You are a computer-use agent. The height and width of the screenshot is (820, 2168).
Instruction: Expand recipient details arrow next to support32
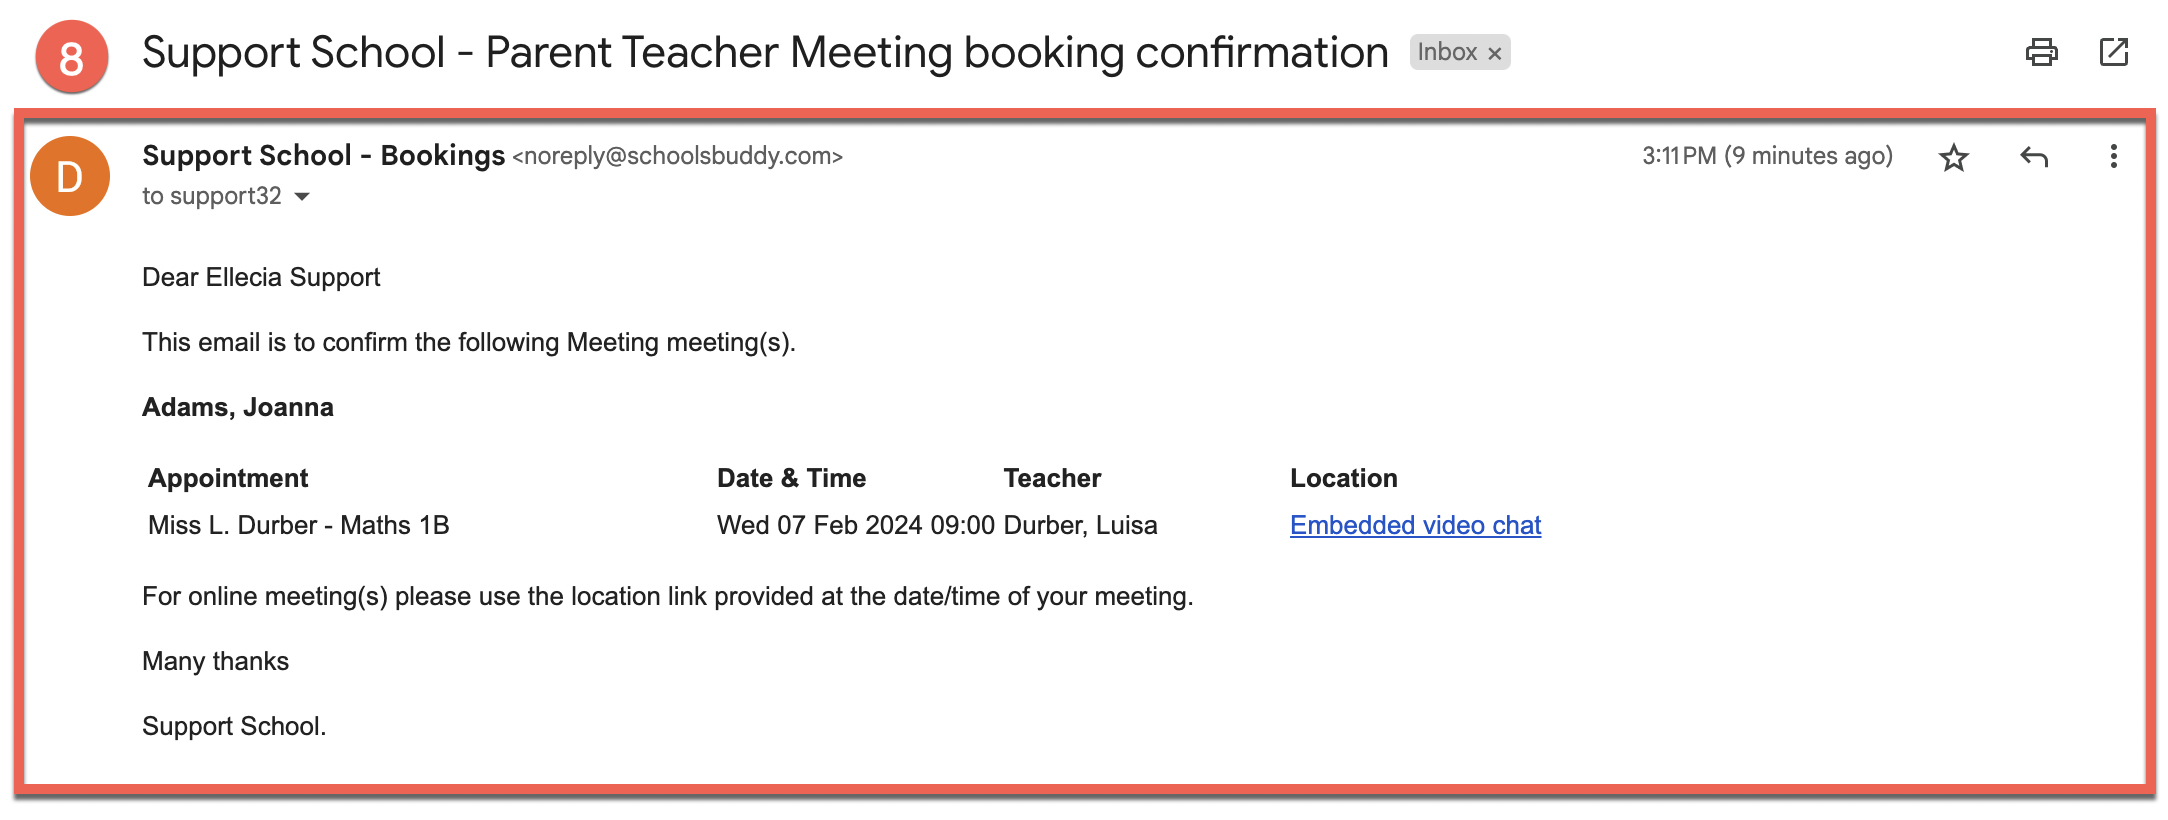tap(302, 197)
